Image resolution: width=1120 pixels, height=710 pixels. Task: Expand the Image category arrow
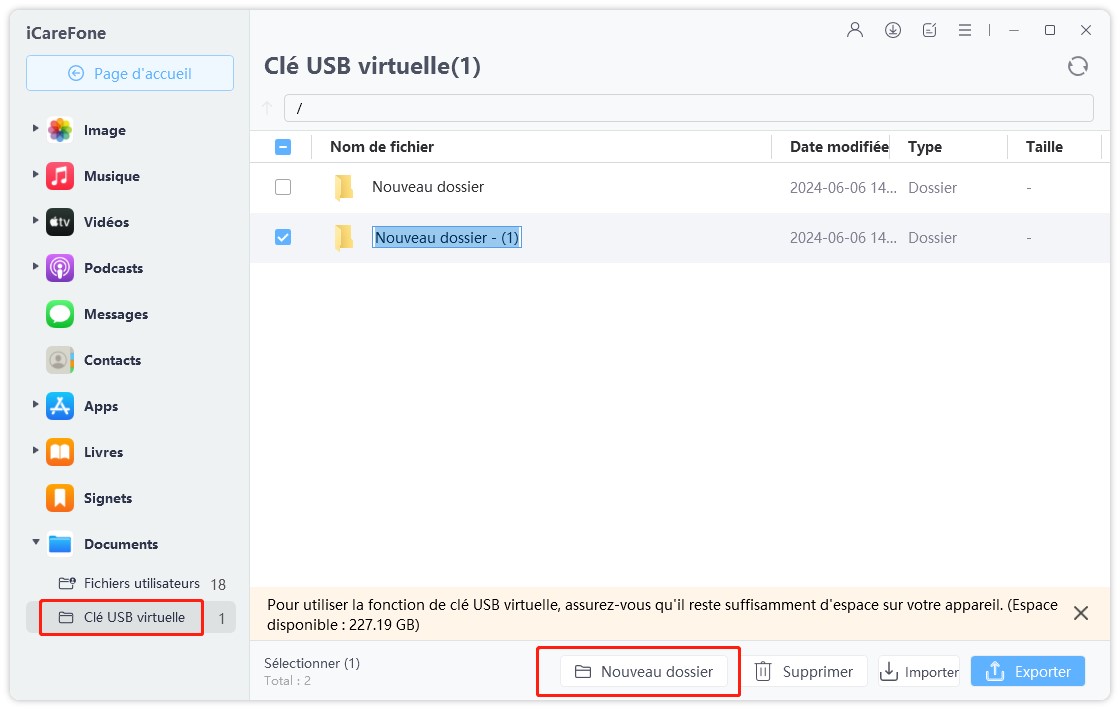tap(36, 129)
